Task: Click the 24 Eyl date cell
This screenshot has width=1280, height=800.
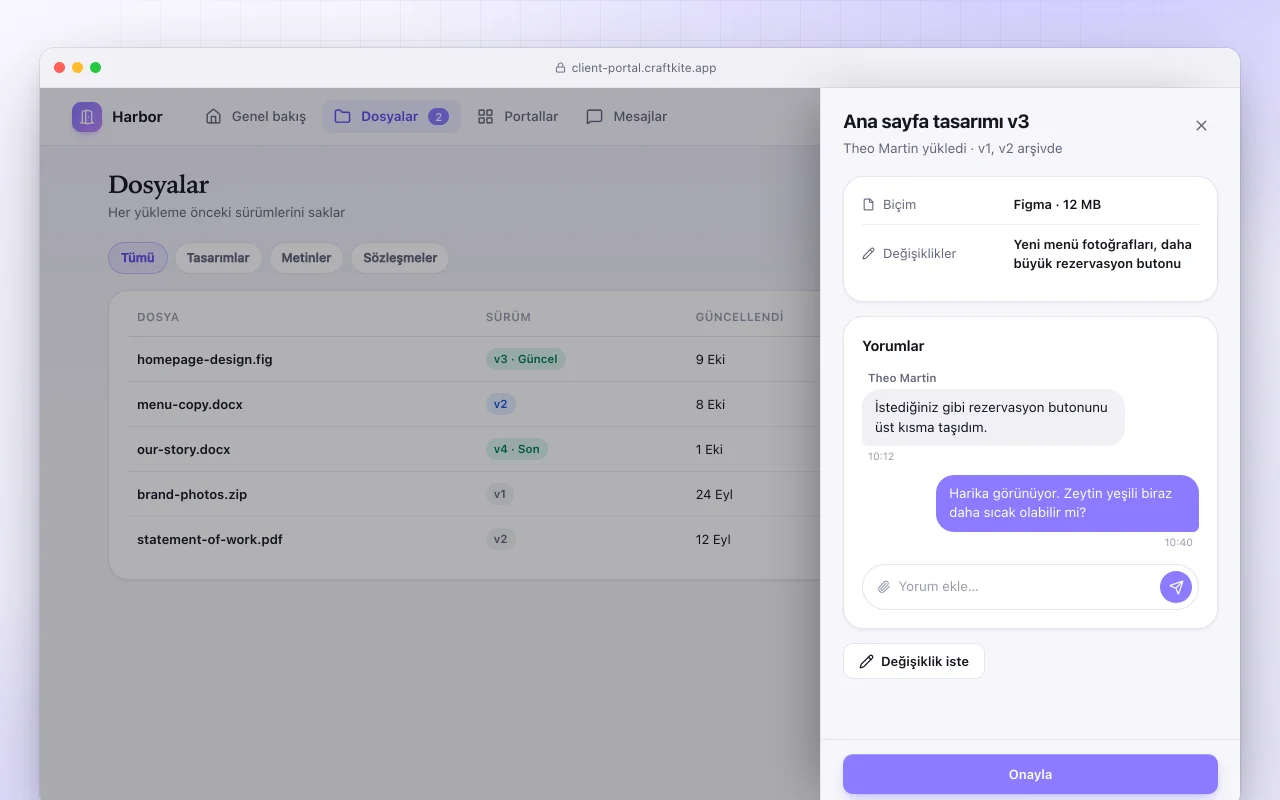Action: 714,494
